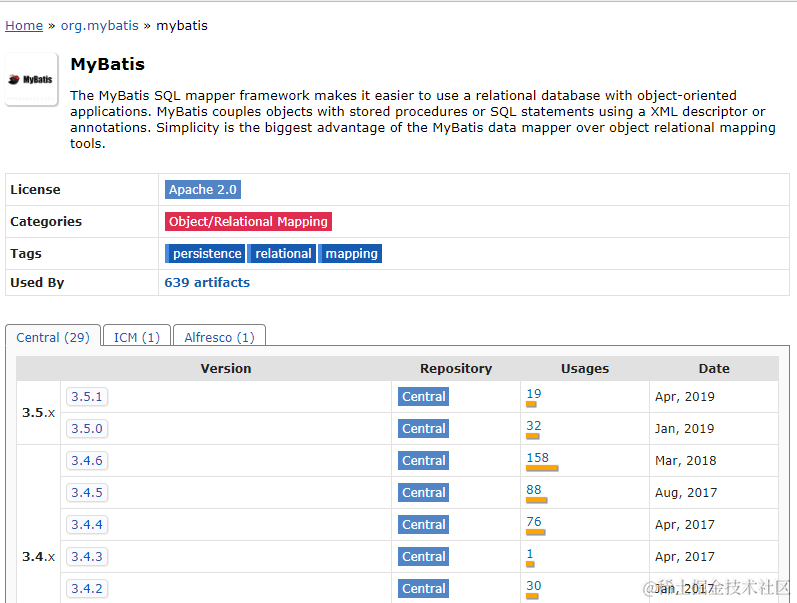Click Central repository badge for 3.4.5

tap(423, 493)
